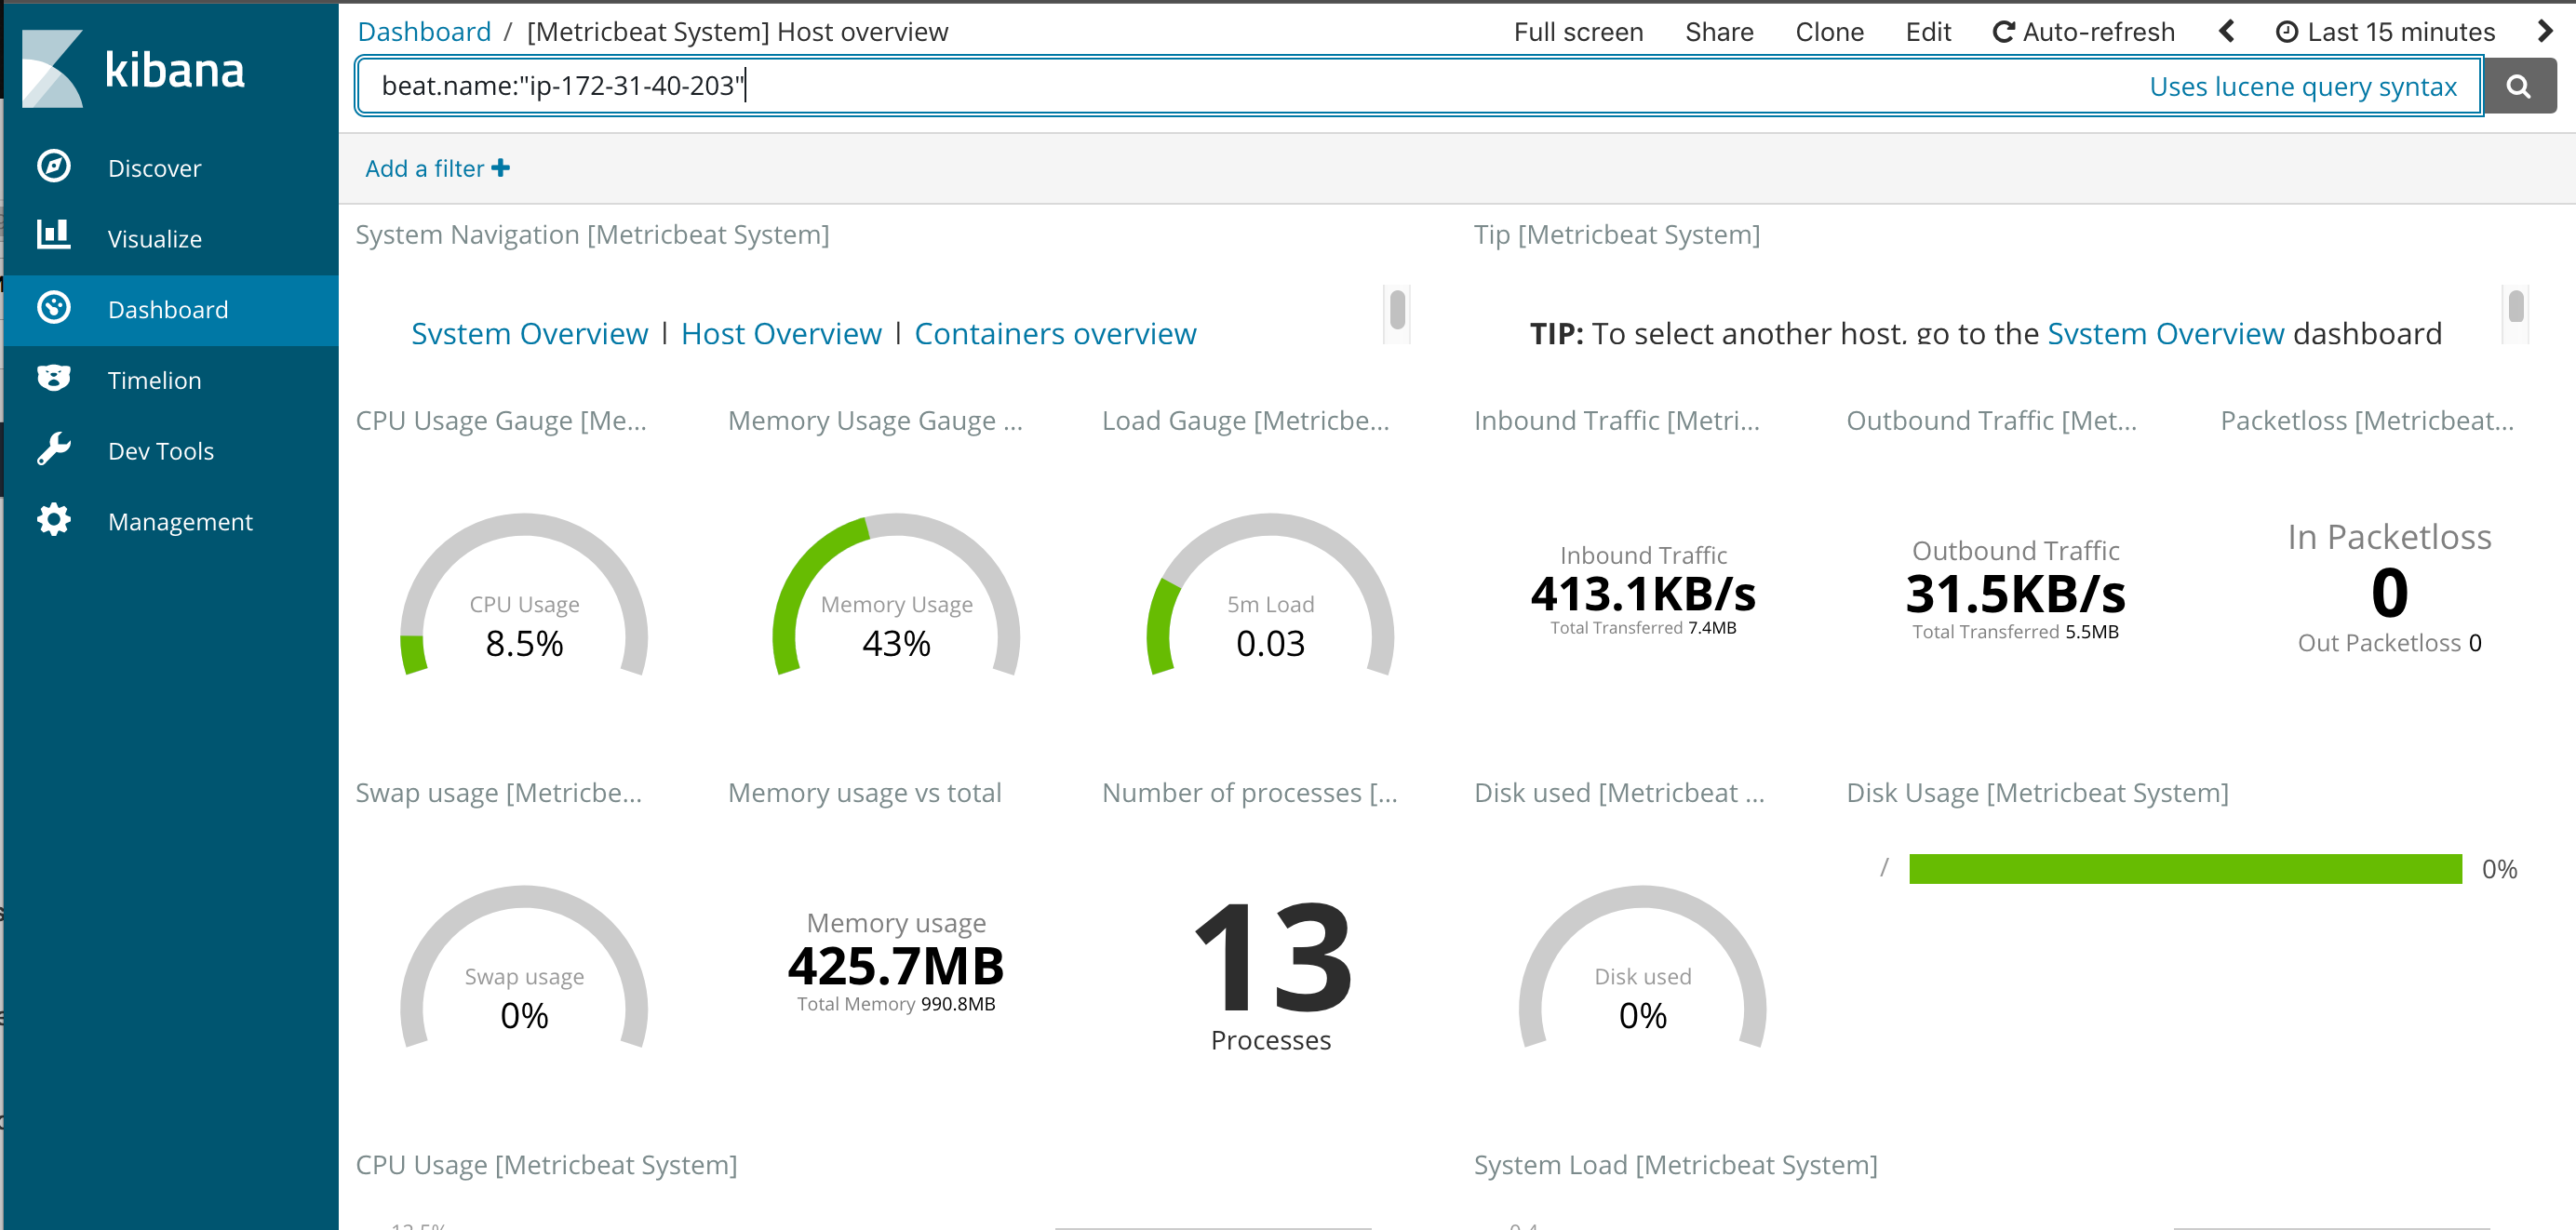Toggle Auto-refresh setting

(x=2083, y=32)
